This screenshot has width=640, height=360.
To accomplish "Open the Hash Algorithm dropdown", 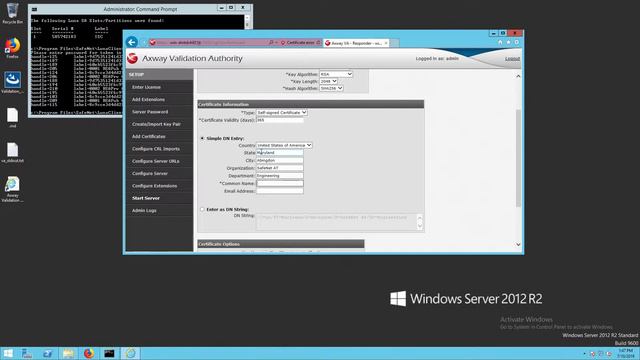I will [x=331, y=88].
